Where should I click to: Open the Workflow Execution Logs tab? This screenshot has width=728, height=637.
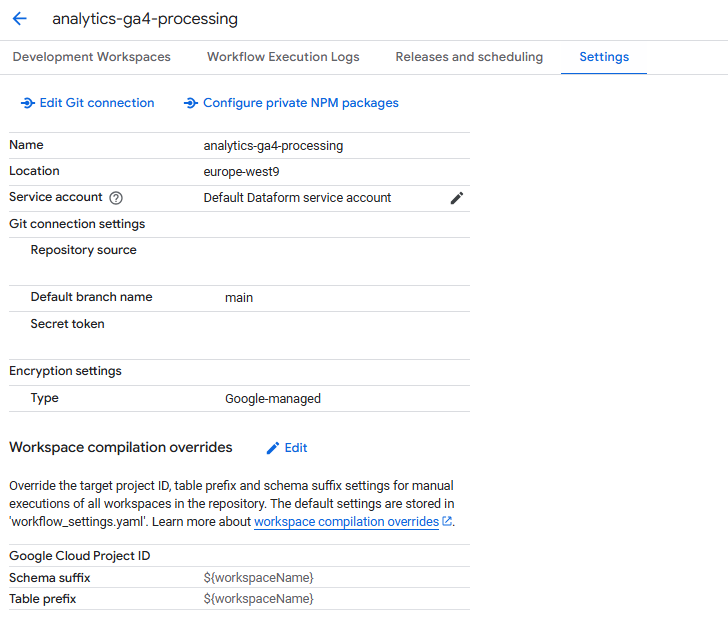pos(283,57)
